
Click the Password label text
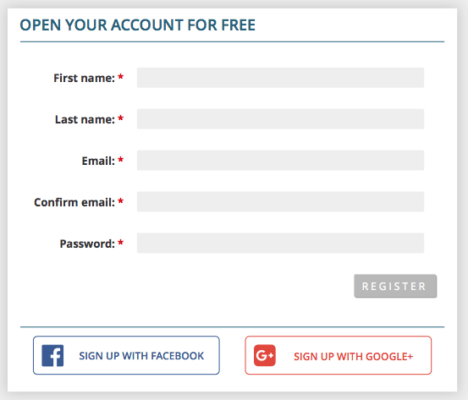[x=87, y=244]
